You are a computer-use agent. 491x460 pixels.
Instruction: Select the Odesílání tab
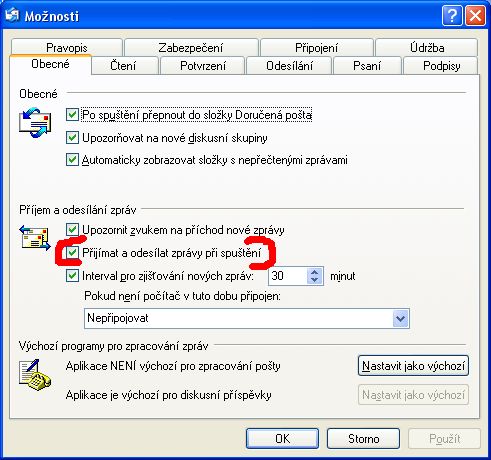click(x=289, y=66)
